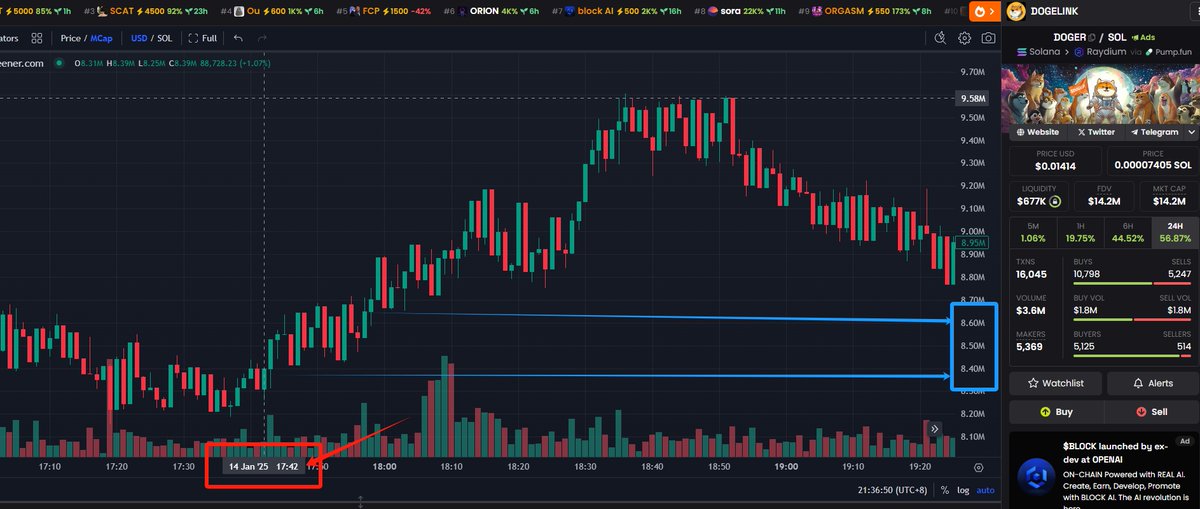1200x509 pixels.
Task: Open the token Website link
Action: point(1038,132)
